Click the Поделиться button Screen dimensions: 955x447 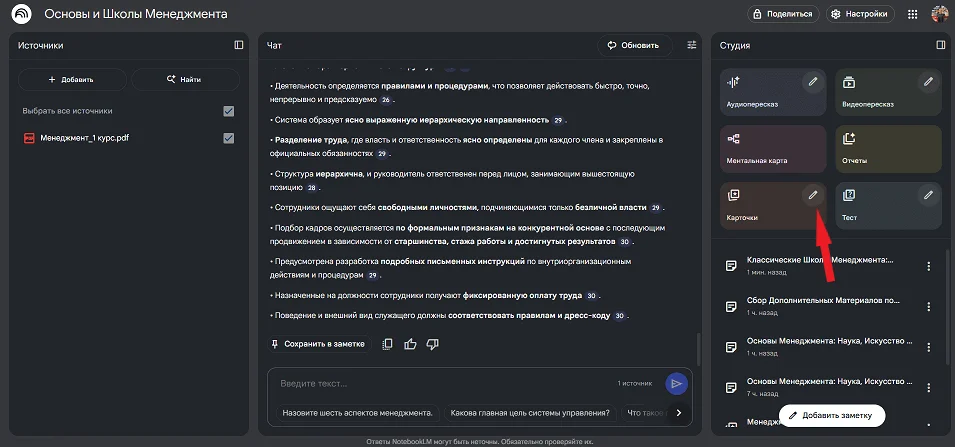783,14
